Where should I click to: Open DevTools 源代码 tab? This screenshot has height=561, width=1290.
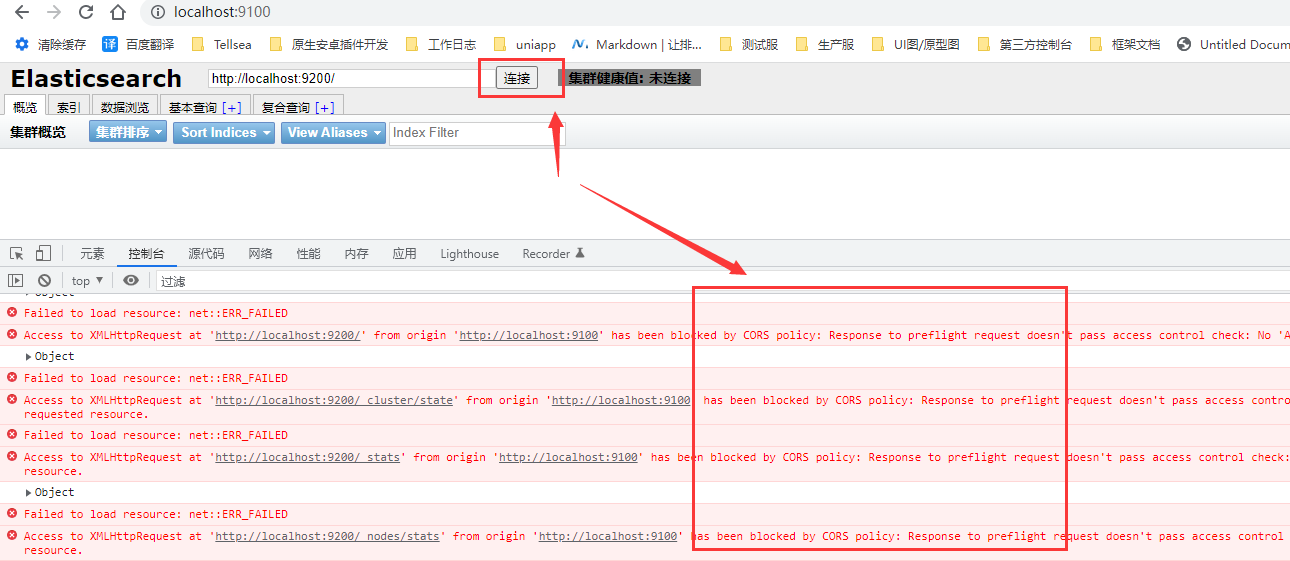pyautogui.click(x=206, y=254)
